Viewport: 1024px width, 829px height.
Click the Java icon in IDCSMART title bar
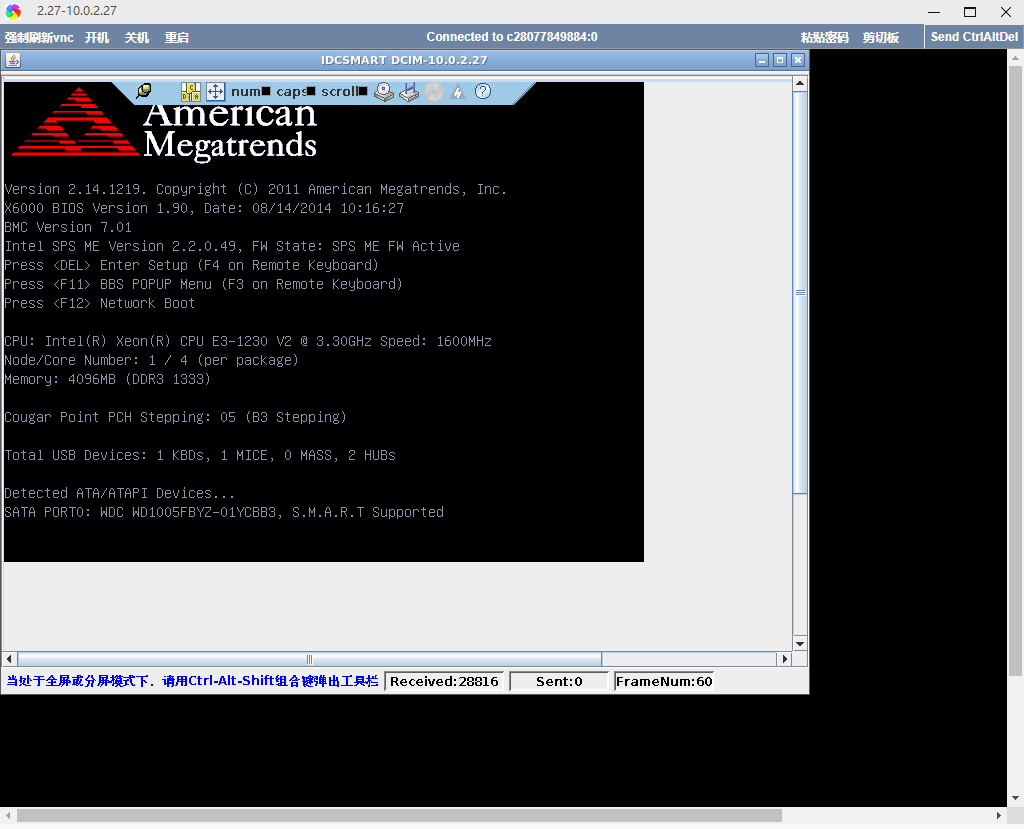[x=13, y=60]
